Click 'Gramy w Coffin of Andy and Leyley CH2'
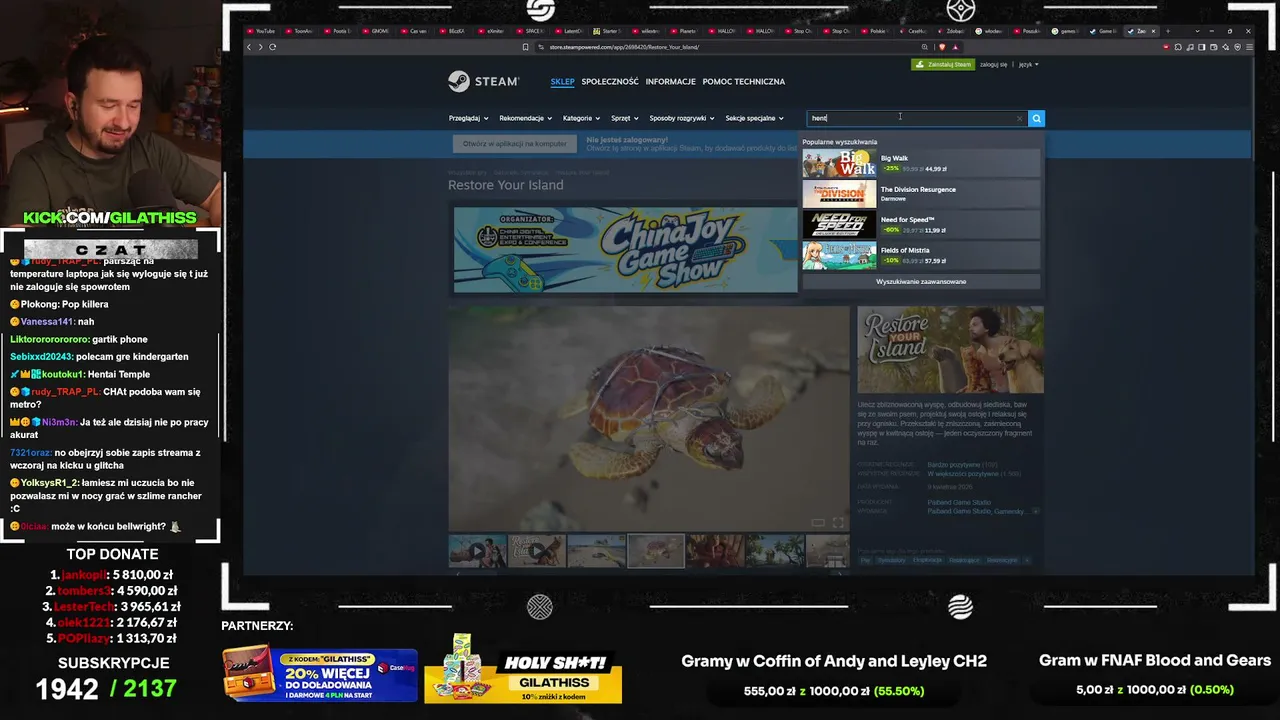Image resolution: width=1280 pixels, height=720 pixels. (x=834, y=661)
